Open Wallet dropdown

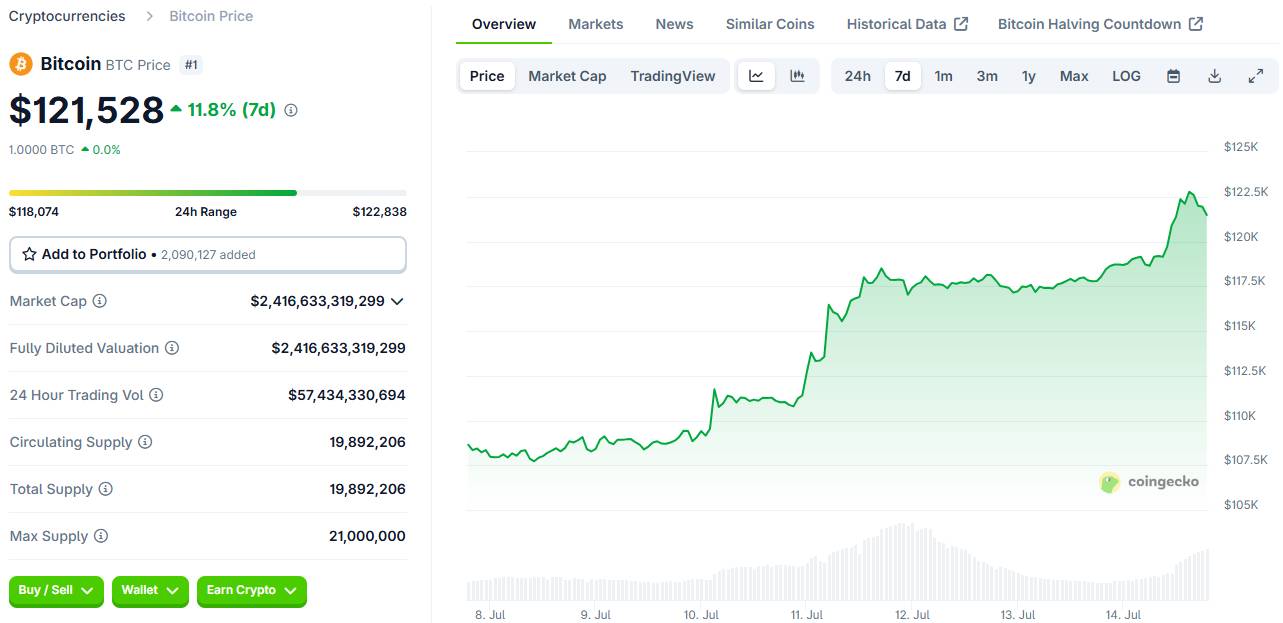pos(150,591)
